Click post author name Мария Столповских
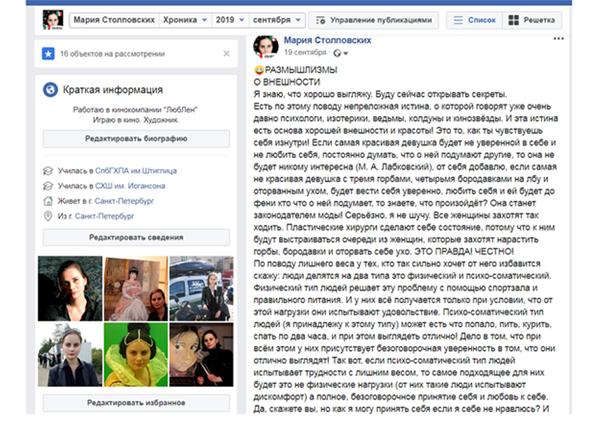 327,40
